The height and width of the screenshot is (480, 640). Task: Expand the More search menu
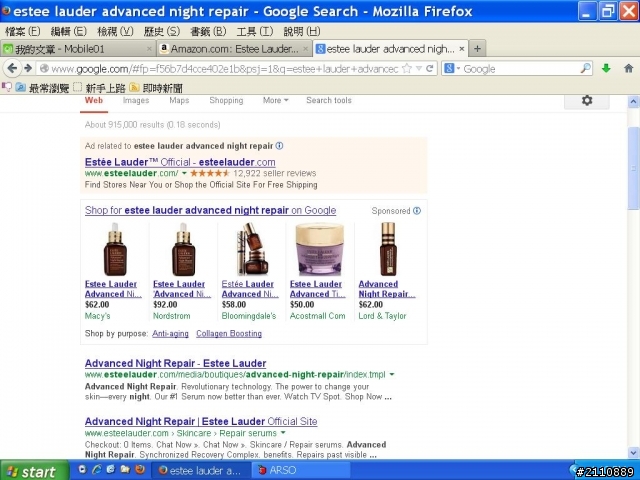(x=276, y=100)
